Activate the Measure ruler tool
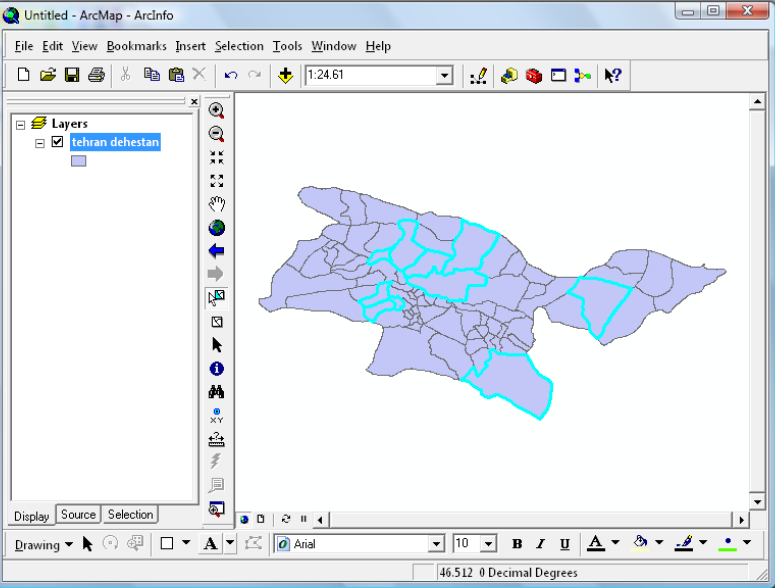 216,439
